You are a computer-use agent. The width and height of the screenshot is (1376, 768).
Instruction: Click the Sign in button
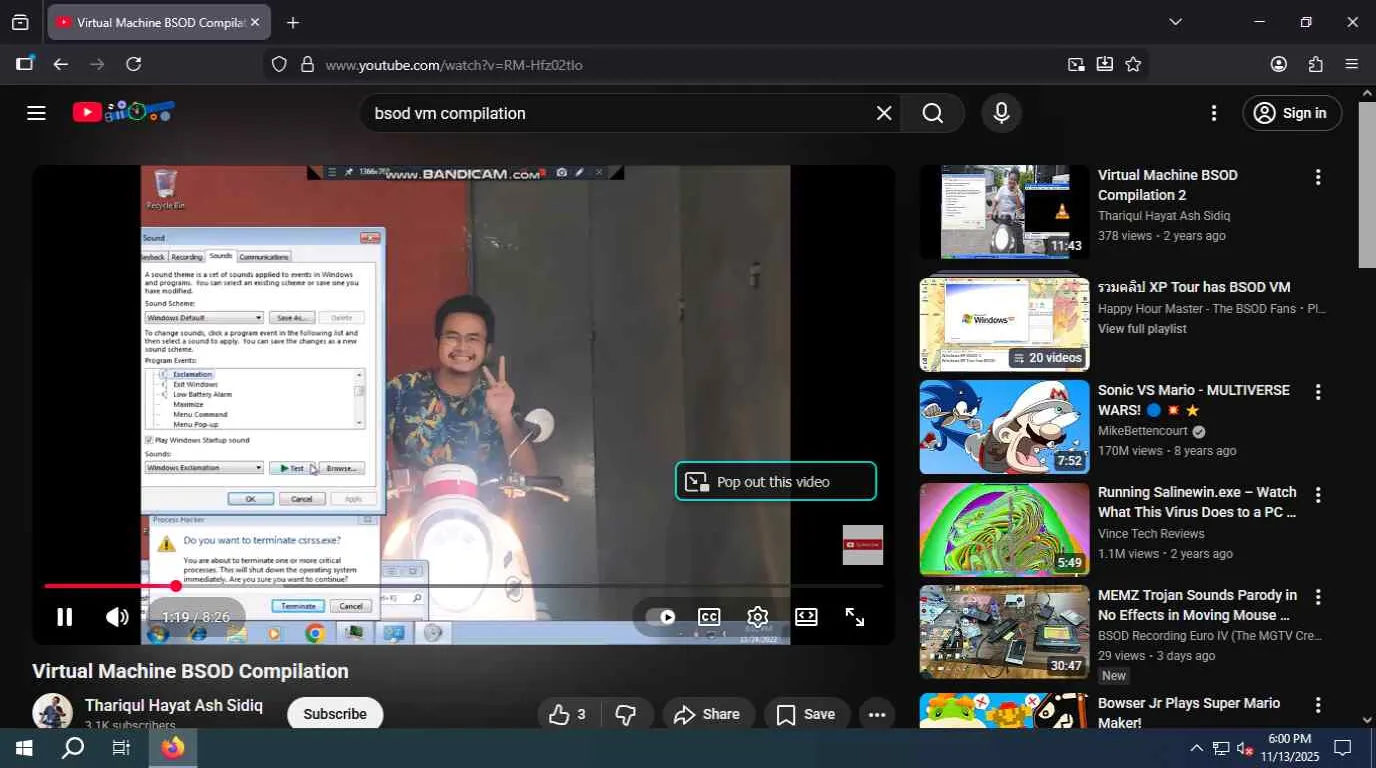pyautogui.click(x=1291, y=113)
